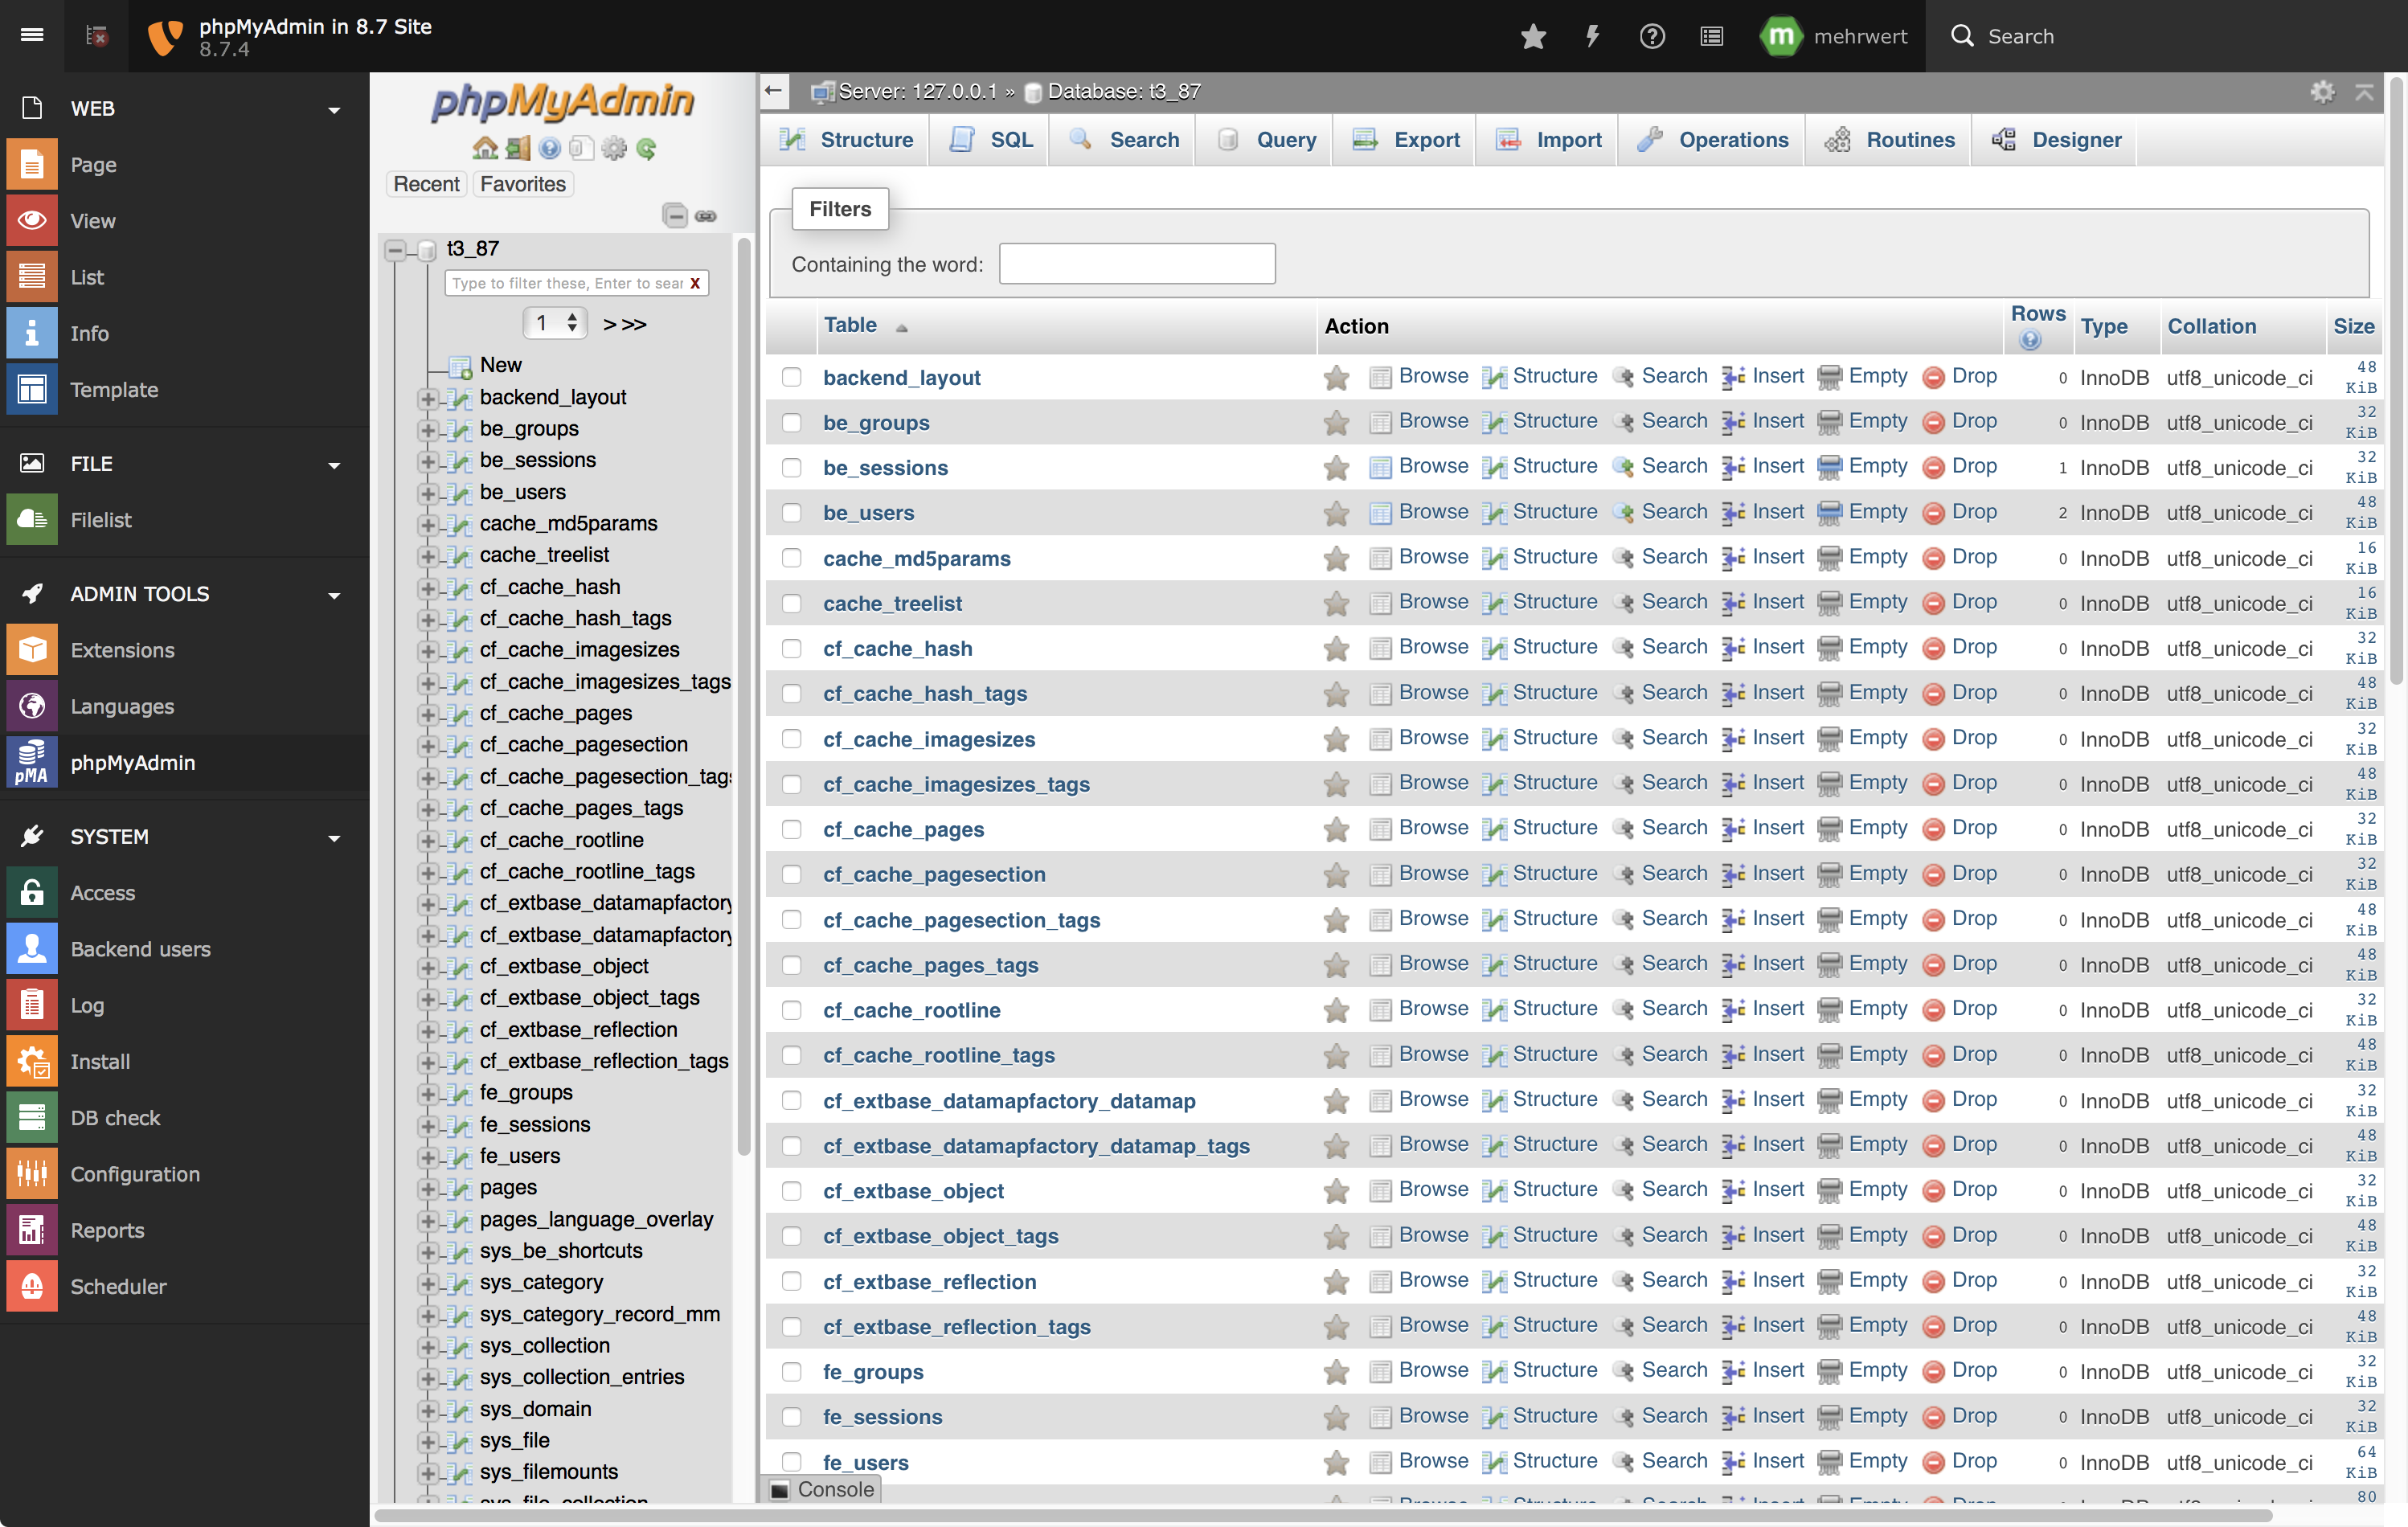Add be_users table to favorites star
This screenshot has width=2408, height=1527.
tap(1336, 514)
